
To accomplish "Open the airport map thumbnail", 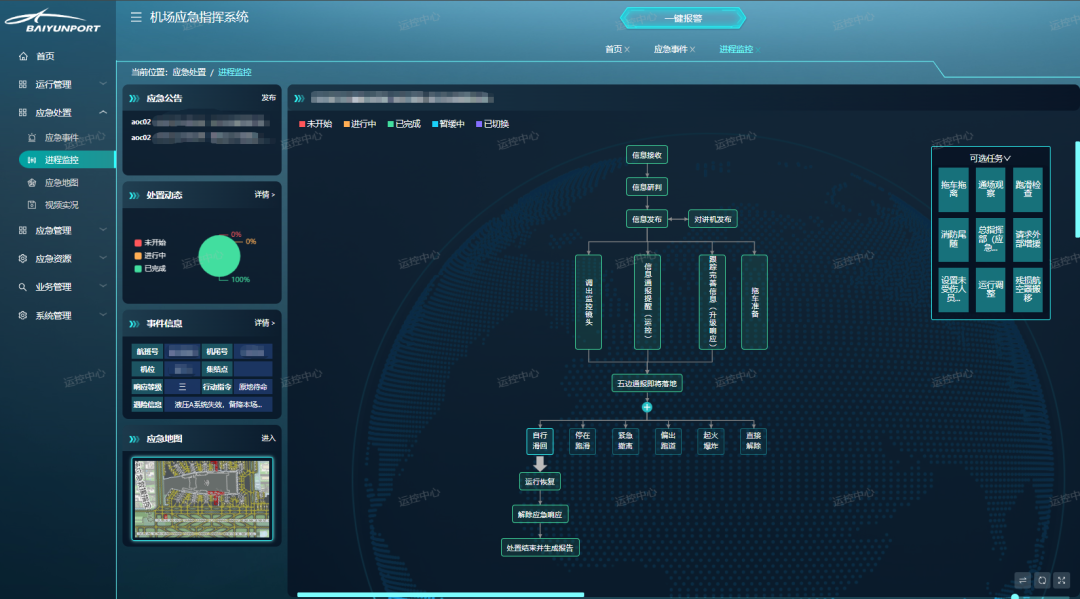I will click(202, 499).
